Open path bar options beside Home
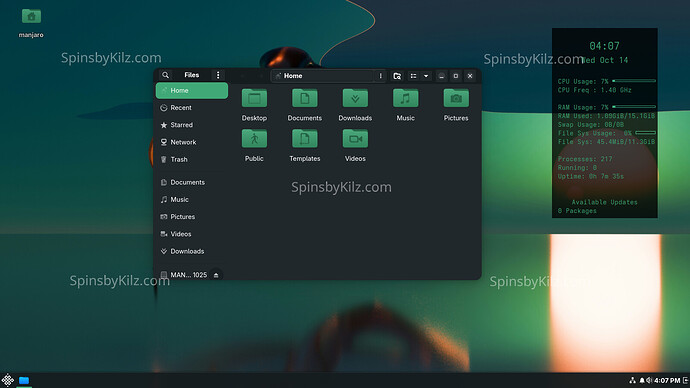The width and height of the screenshot is (690, 388). [x=381, y=76]
